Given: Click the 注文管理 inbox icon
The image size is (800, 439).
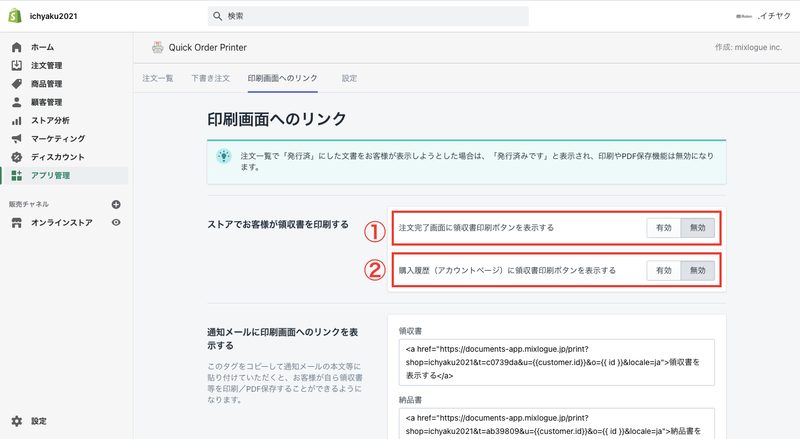Looking at the screenshot, I should point(16,65).
